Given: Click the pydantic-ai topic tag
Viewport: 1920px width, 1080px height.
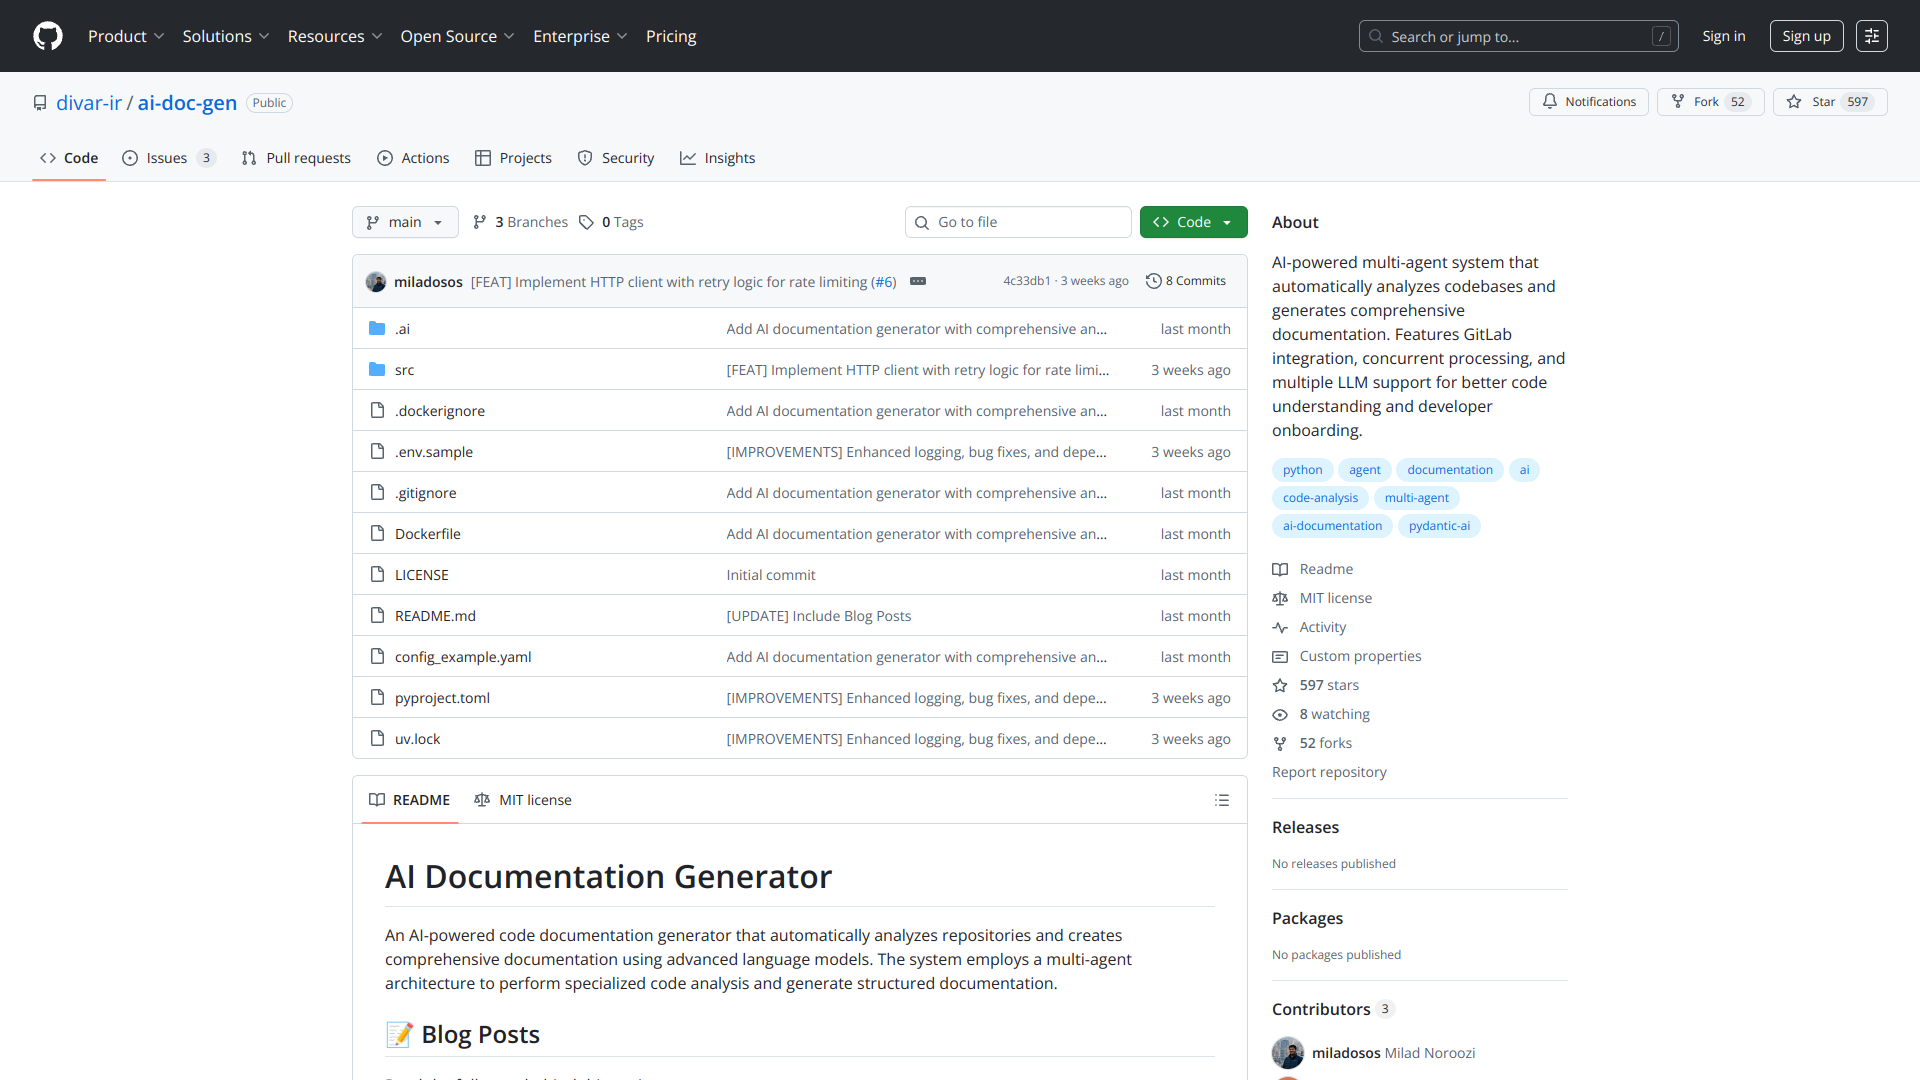Looking at the screenshot, I should pyautogui.click(x=1438, y=526).
